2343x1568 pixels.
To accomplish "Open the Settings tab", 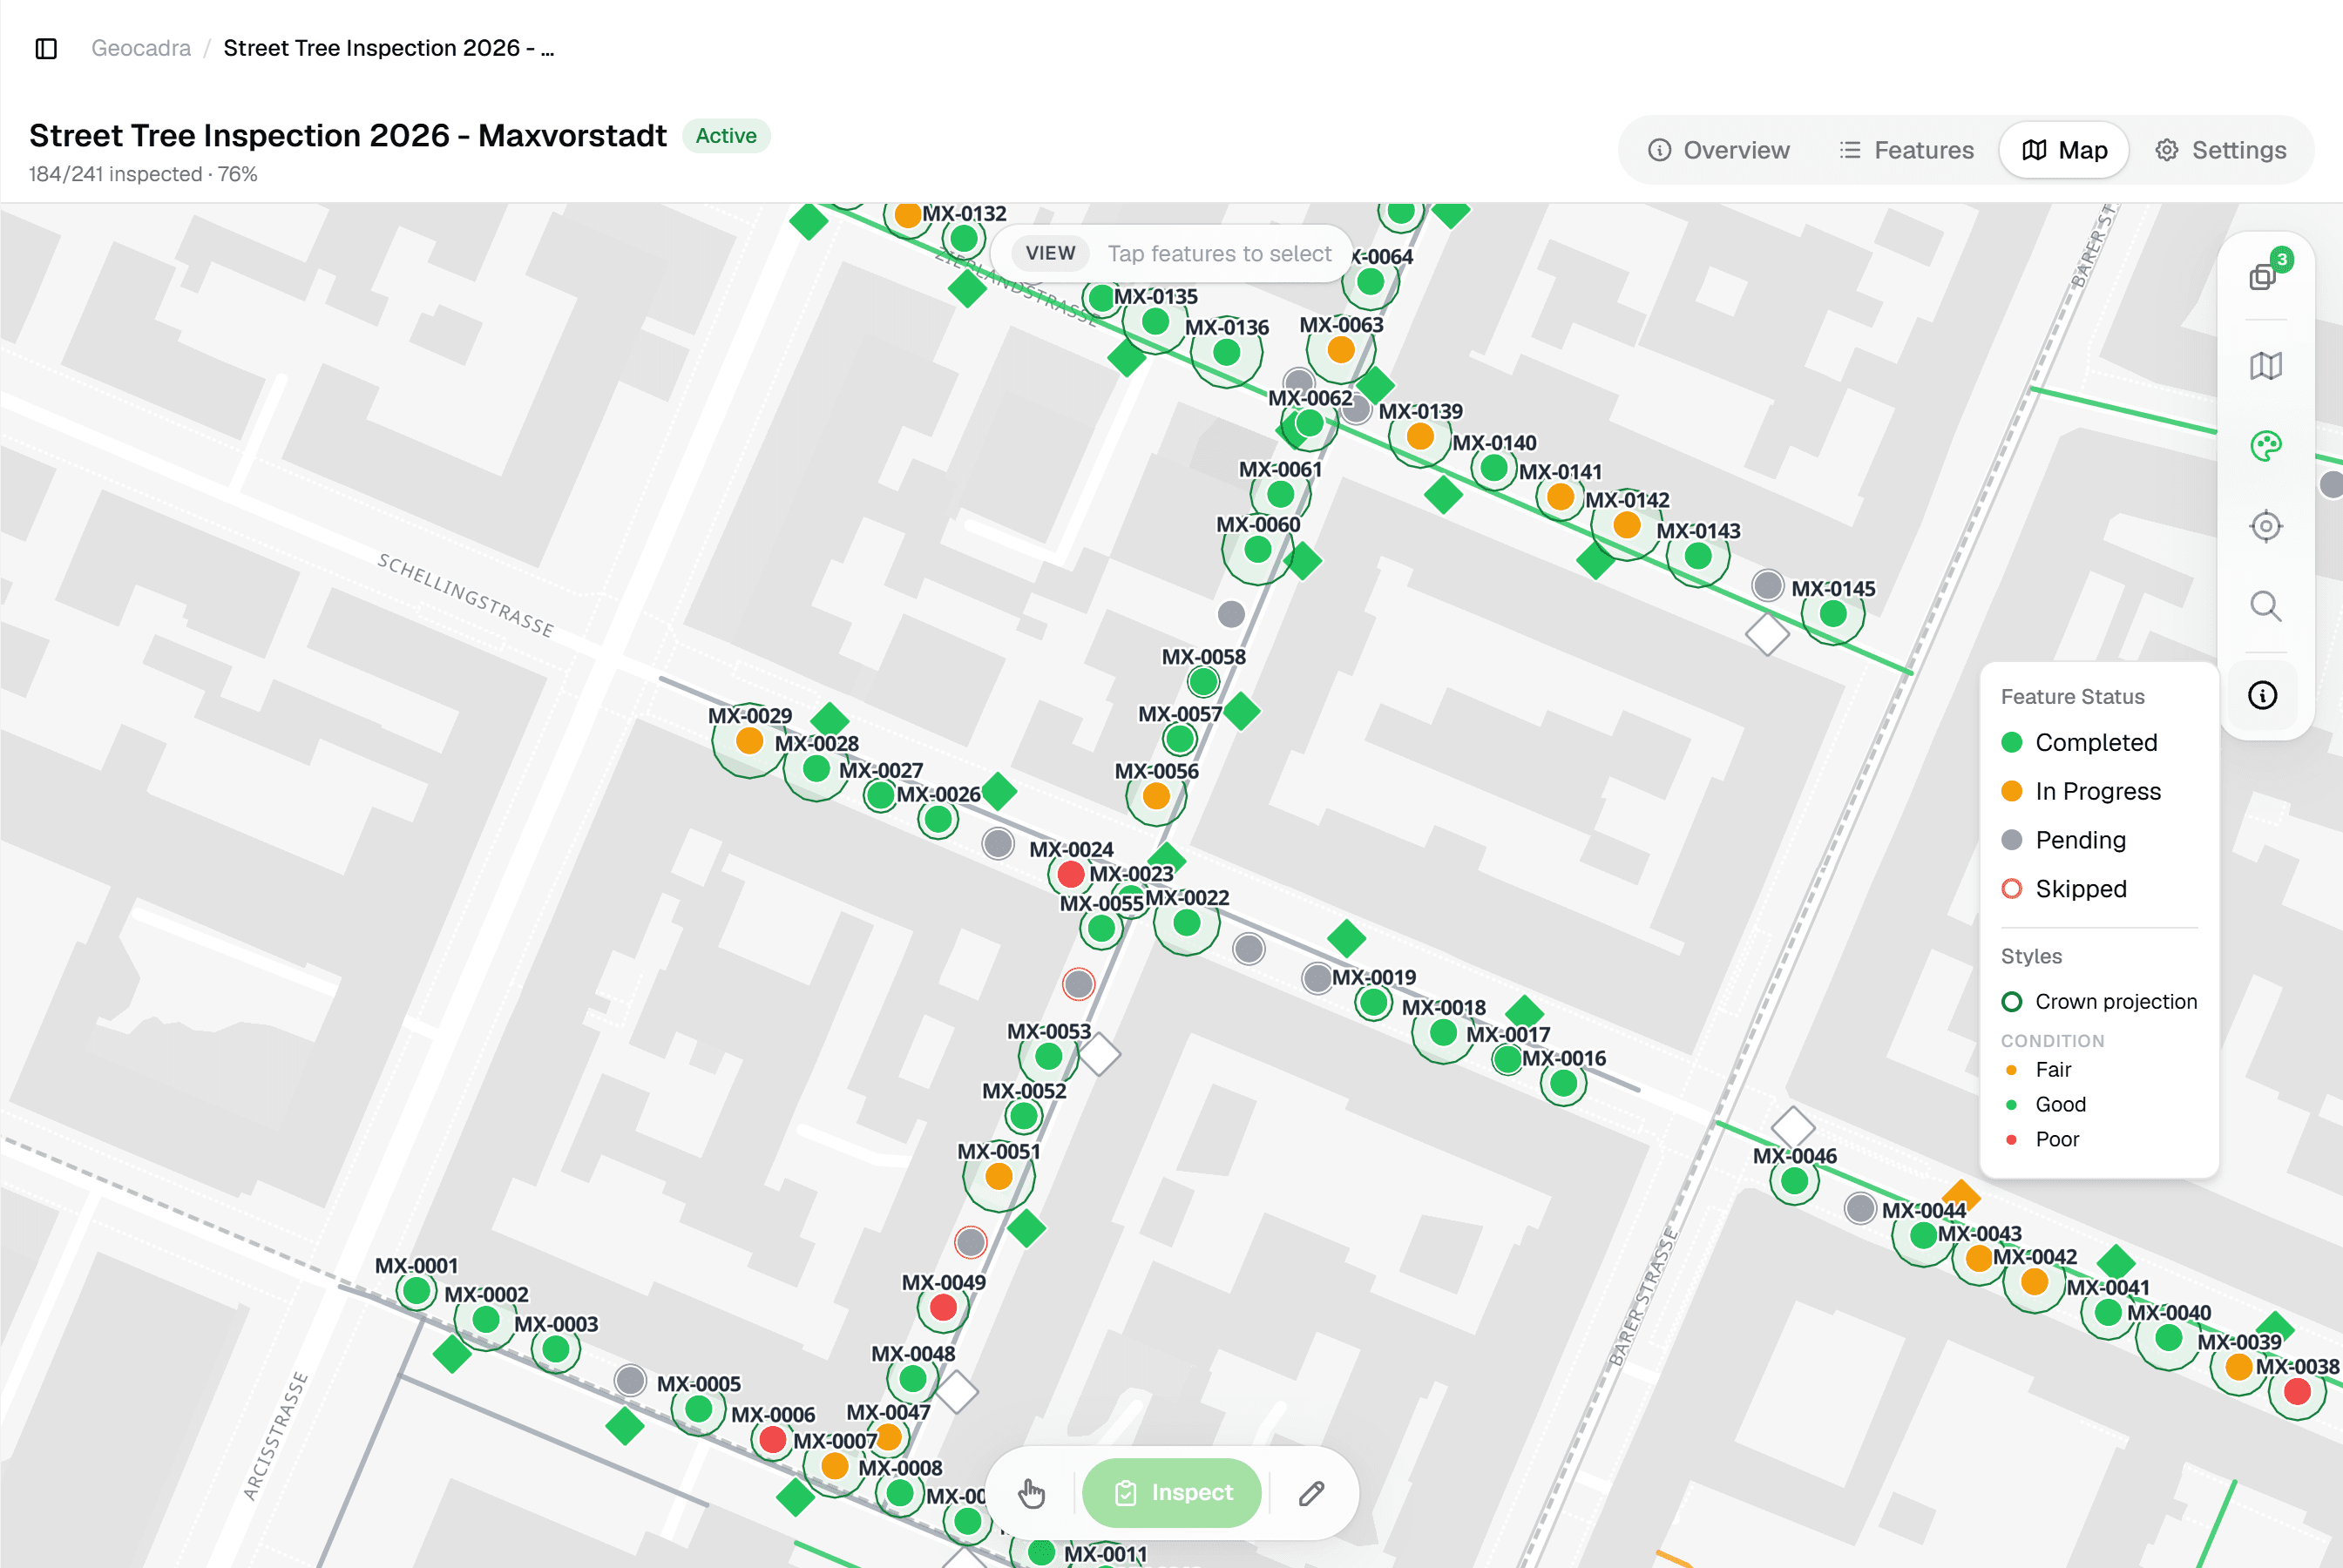I will (x=2220, y=150).
